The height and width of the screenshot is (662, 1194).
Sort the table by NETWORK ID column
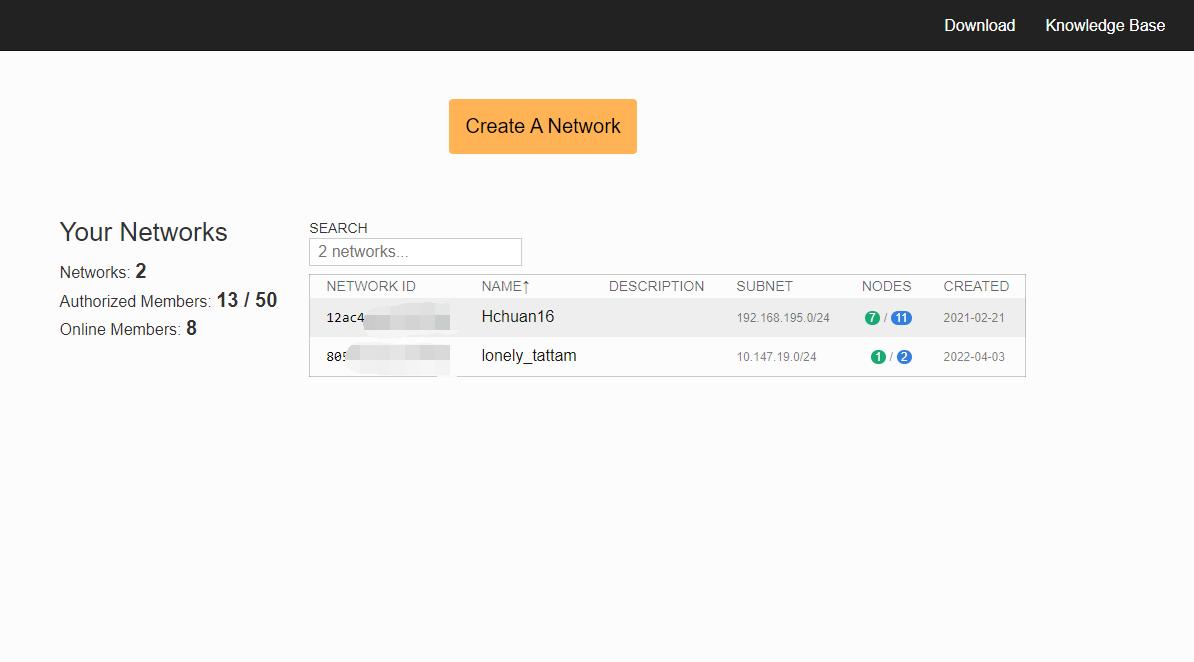point(370,286)
